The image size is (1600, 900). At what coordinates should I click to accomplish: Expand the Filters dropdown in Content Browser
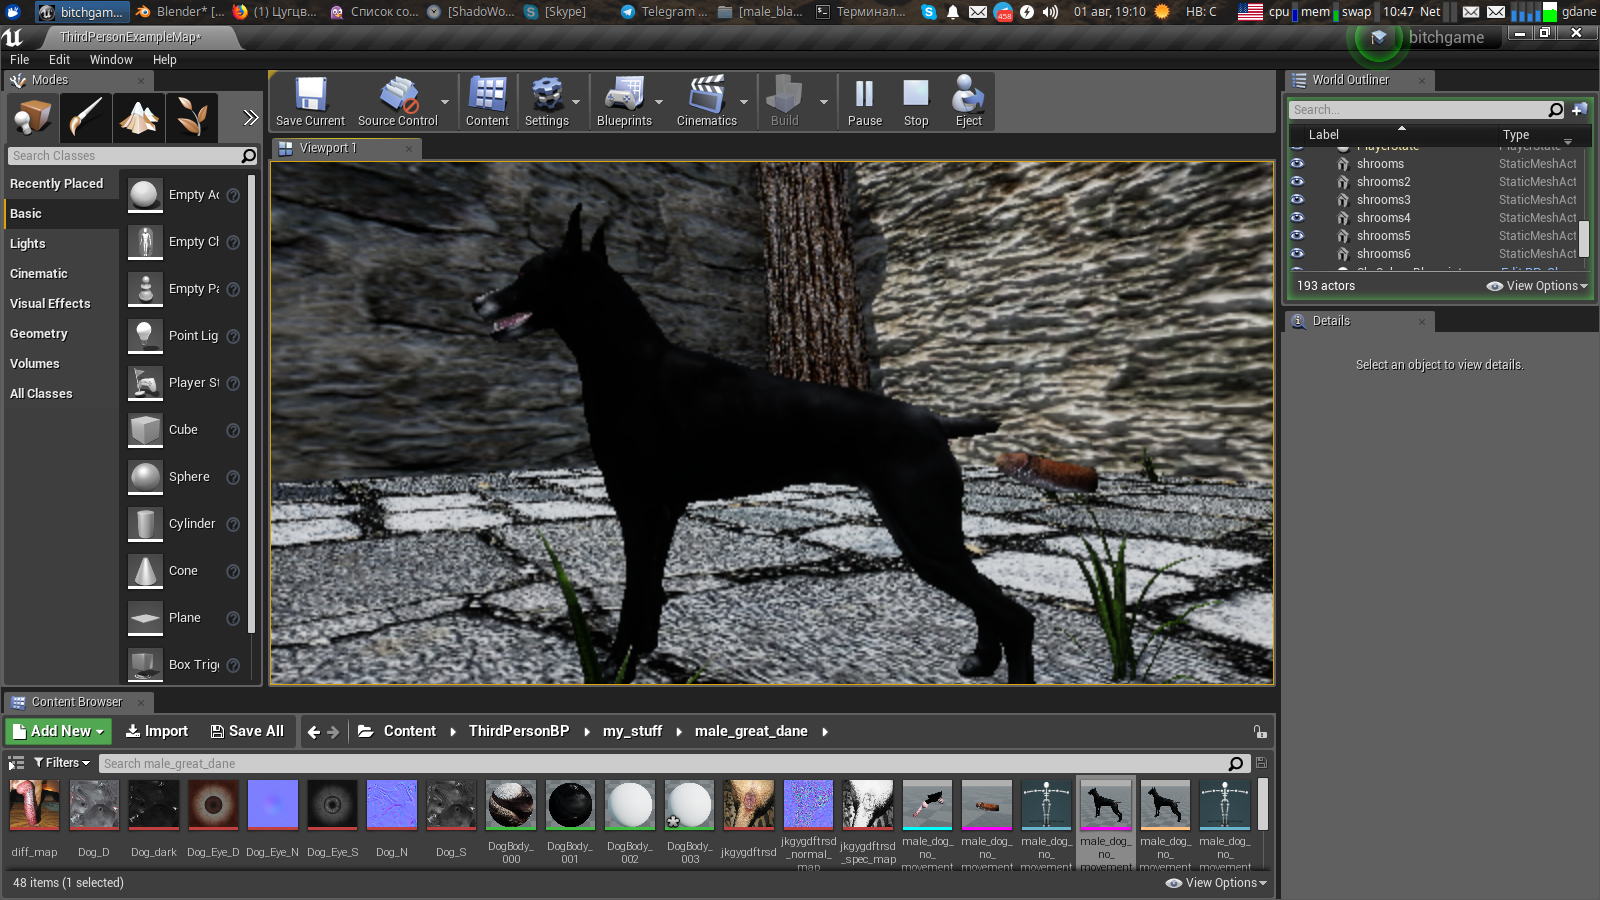[x=62, y=763]
